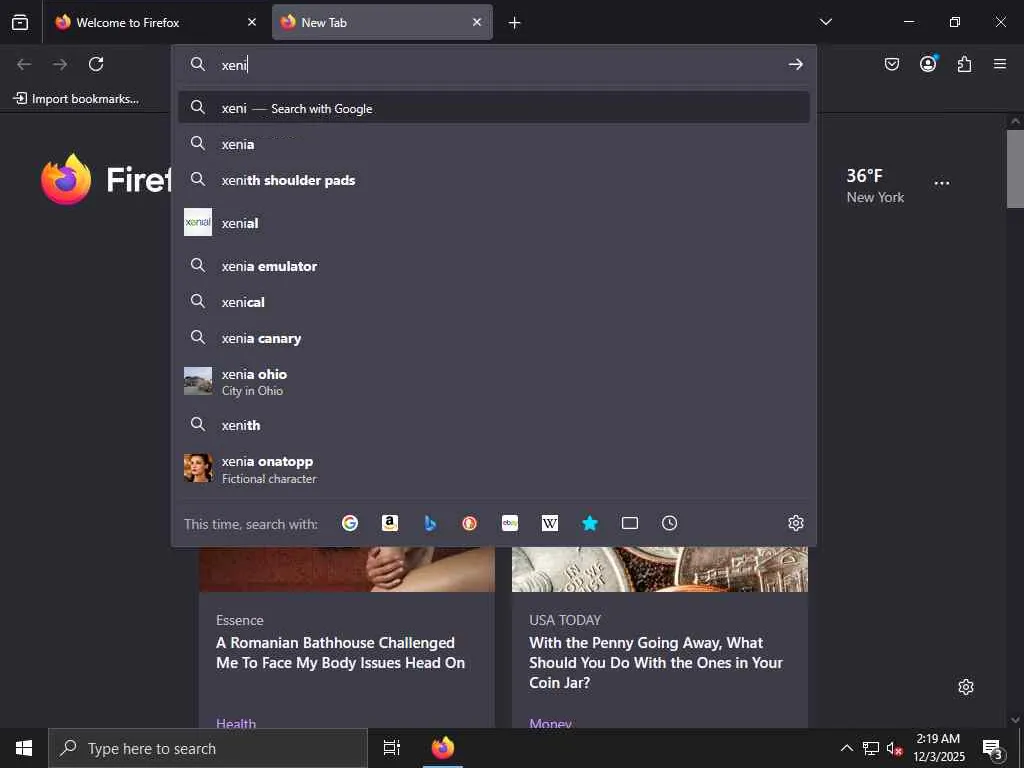Screen dimensions: 1024x768
Task: Open the network tray icon
Action: click(871, 749)
